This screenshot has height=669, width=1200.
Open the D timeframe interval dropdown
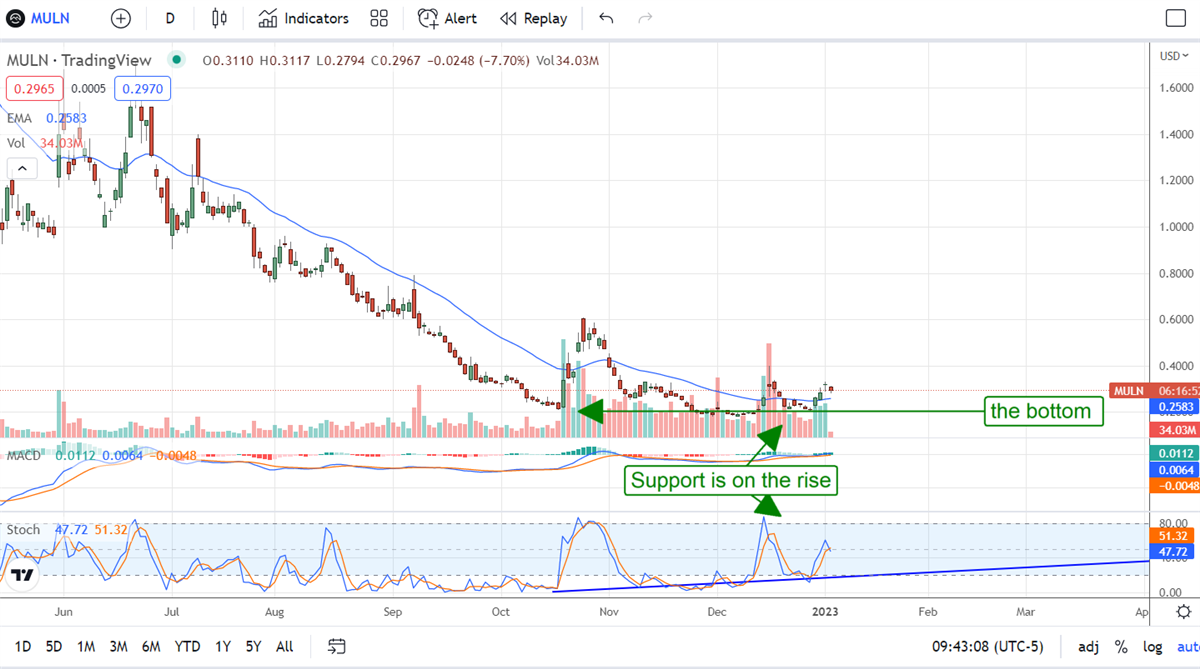coord(170,18)
